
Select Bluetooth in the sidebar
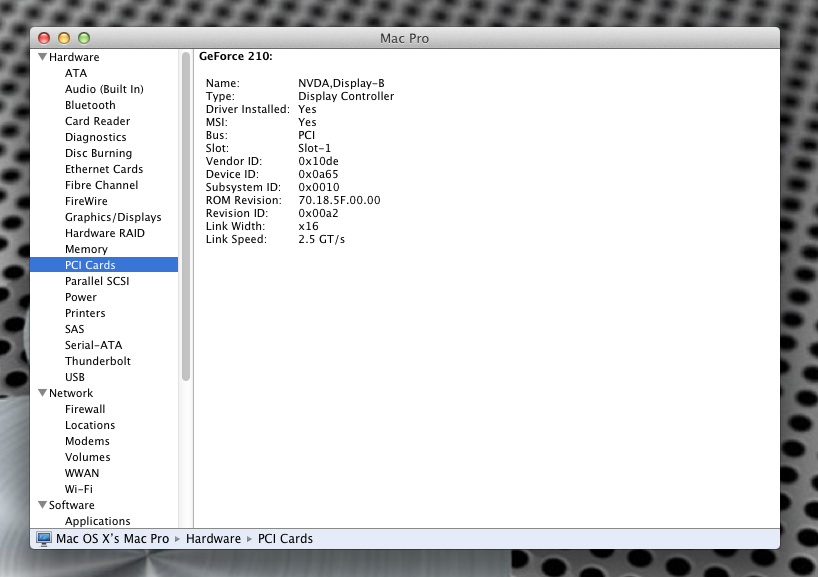pyautogui.click(x=90, y=105)
